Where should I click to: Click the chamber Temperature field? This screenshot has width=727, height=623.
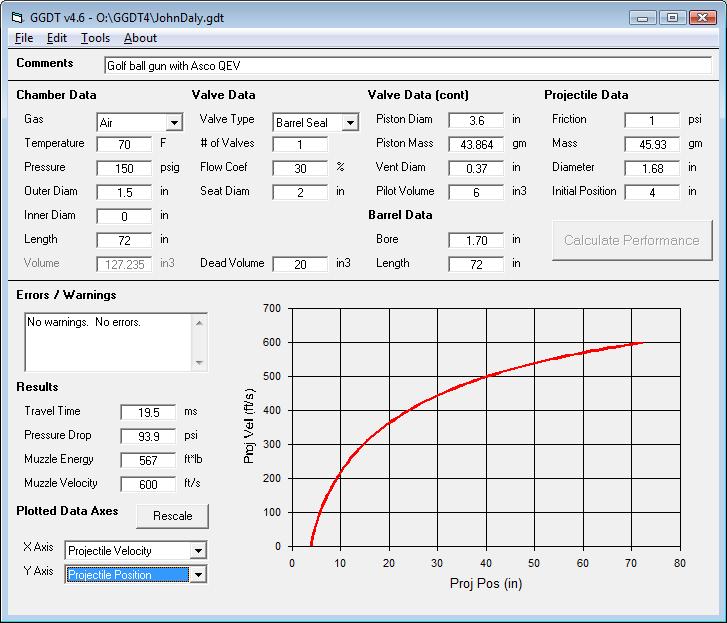[x=124, y=145]
